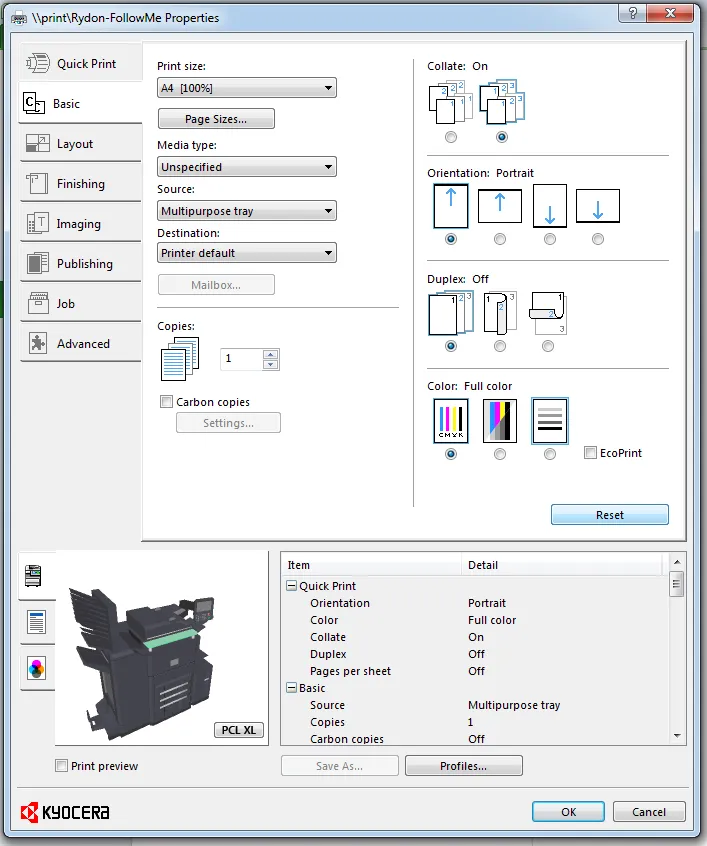This screenshot has width=707, height=846.
Task: Click the collate on pages icon
Action: pyautogui.click(x=502, y=102)
